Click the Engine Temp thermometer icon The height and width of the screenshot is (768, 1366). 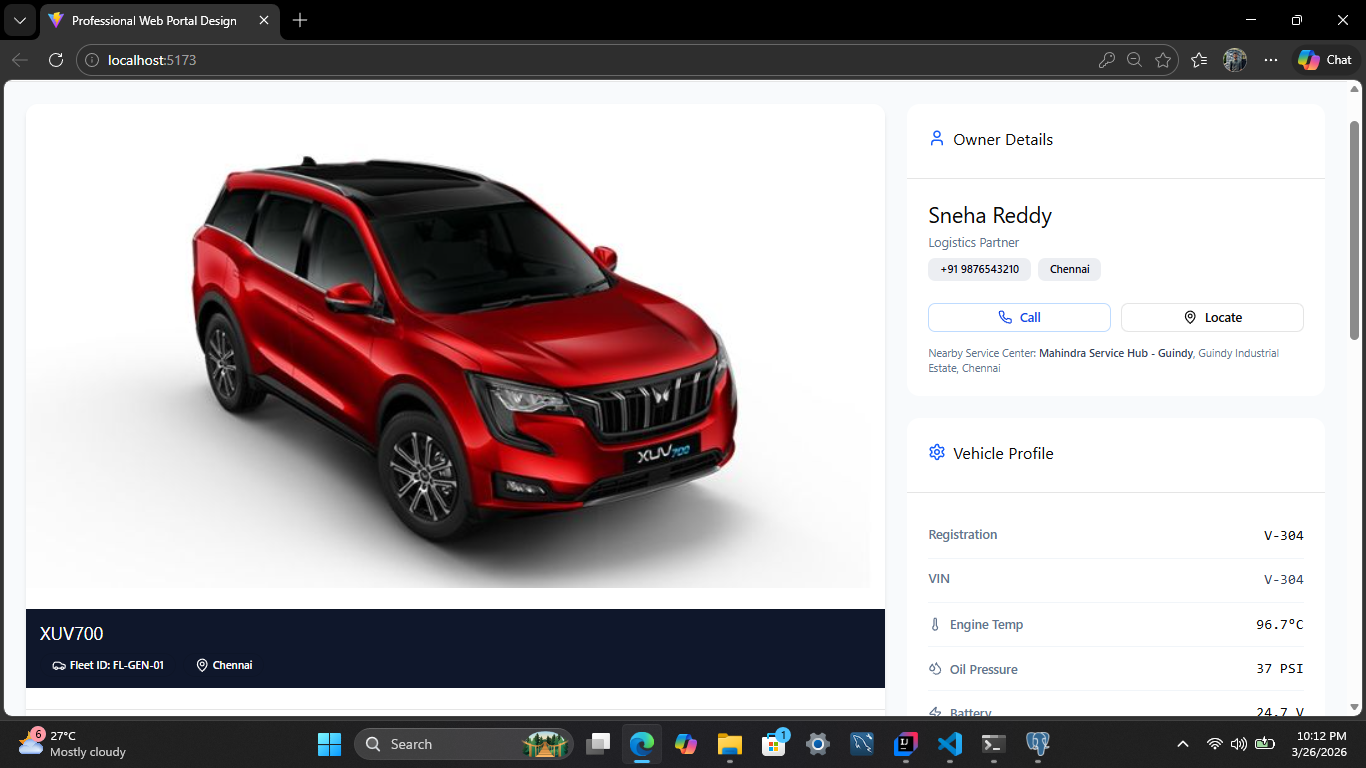(935, 625)
